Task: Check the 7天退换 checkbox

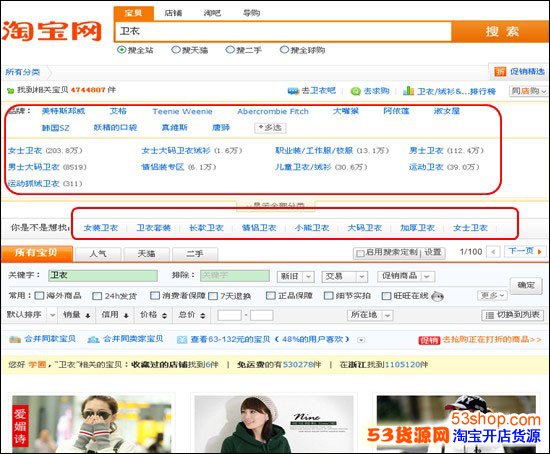Action: 213,296
